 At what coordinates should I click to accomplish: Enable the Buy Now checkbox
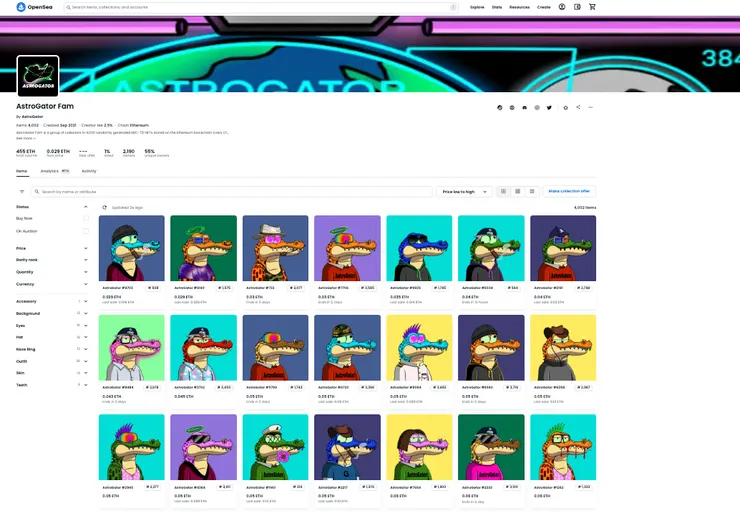coord(86,218)
